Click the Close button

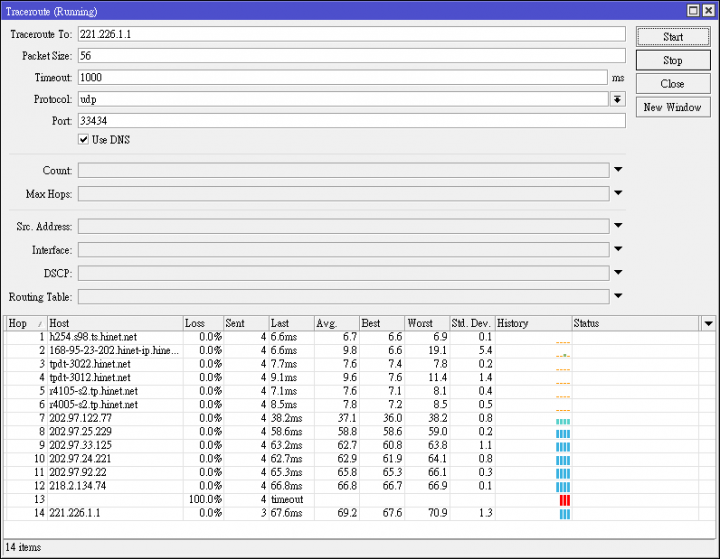coord(673,84)
